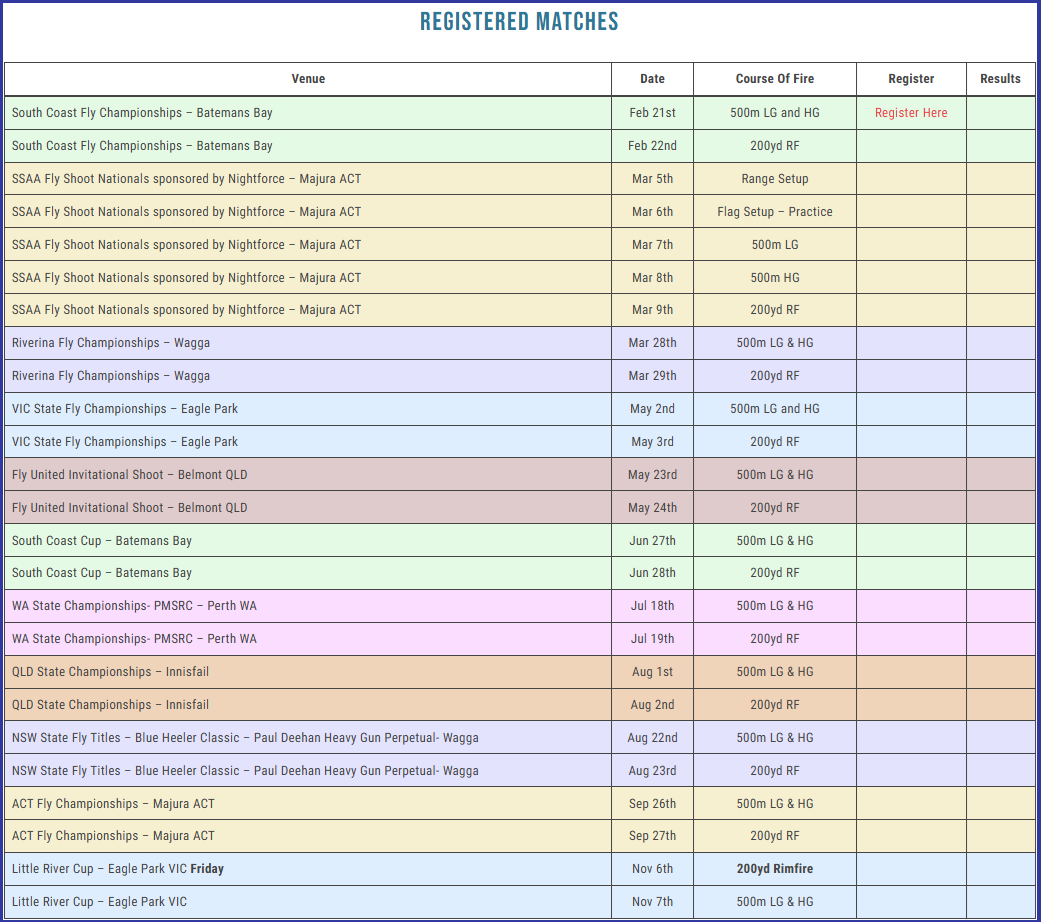Click the Mar 28th date cell
Image resolution: width=1041 pixels, height=922 pixels.
point(652,343)
